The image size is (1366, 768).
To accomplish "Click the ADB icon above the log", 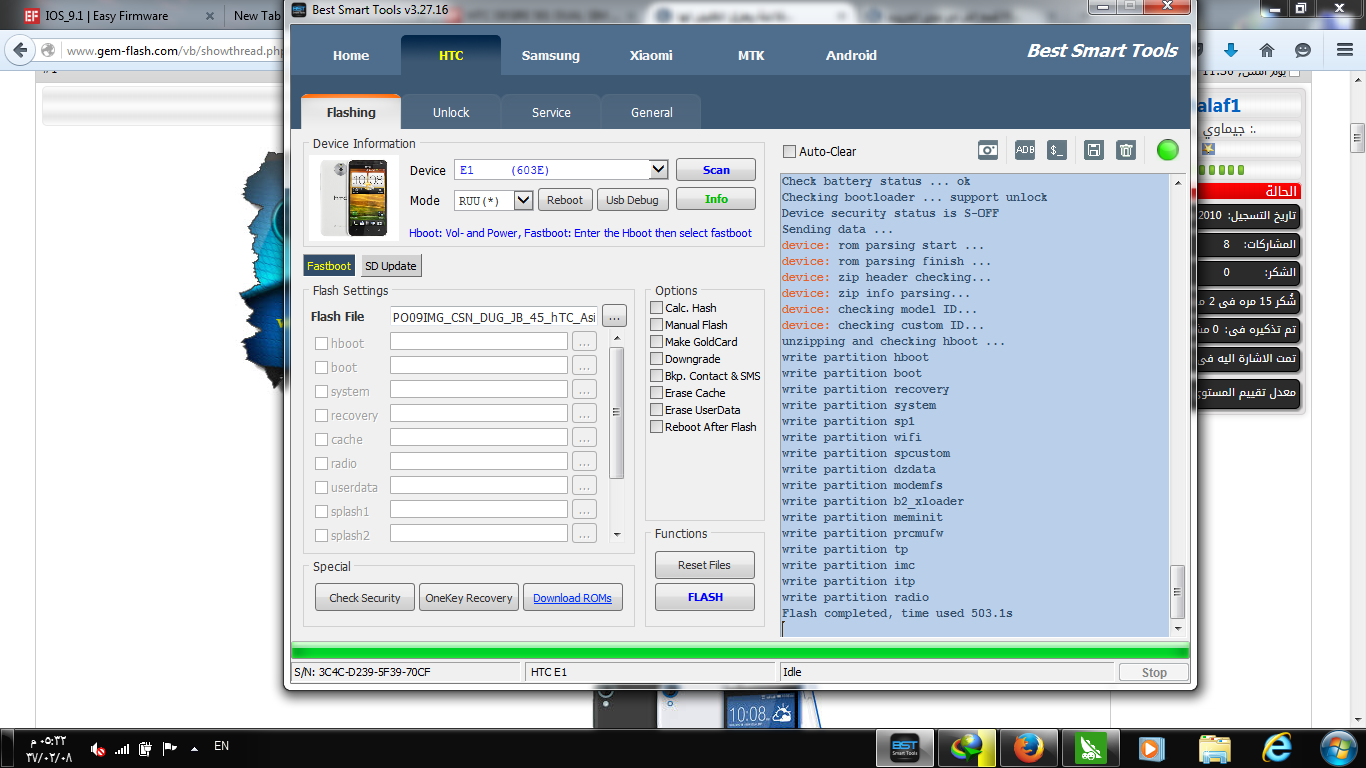I will tap(1025, 150).
